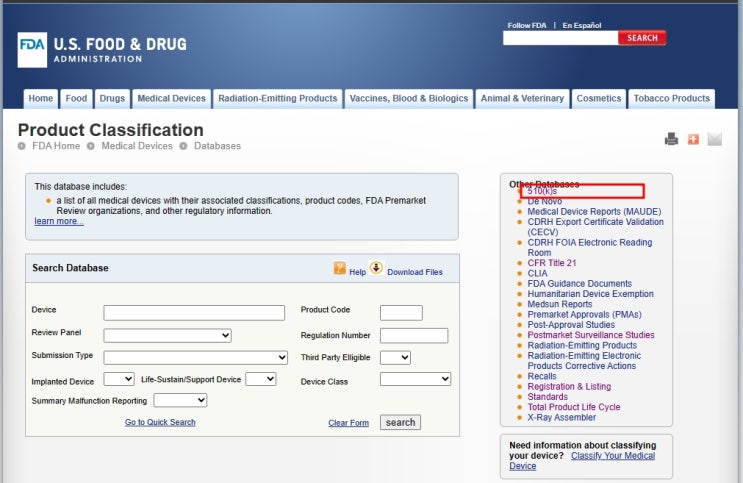The width and height of the screenshot is (743, 483).
Task: Click the site search box in header
Action: point(561,38)
